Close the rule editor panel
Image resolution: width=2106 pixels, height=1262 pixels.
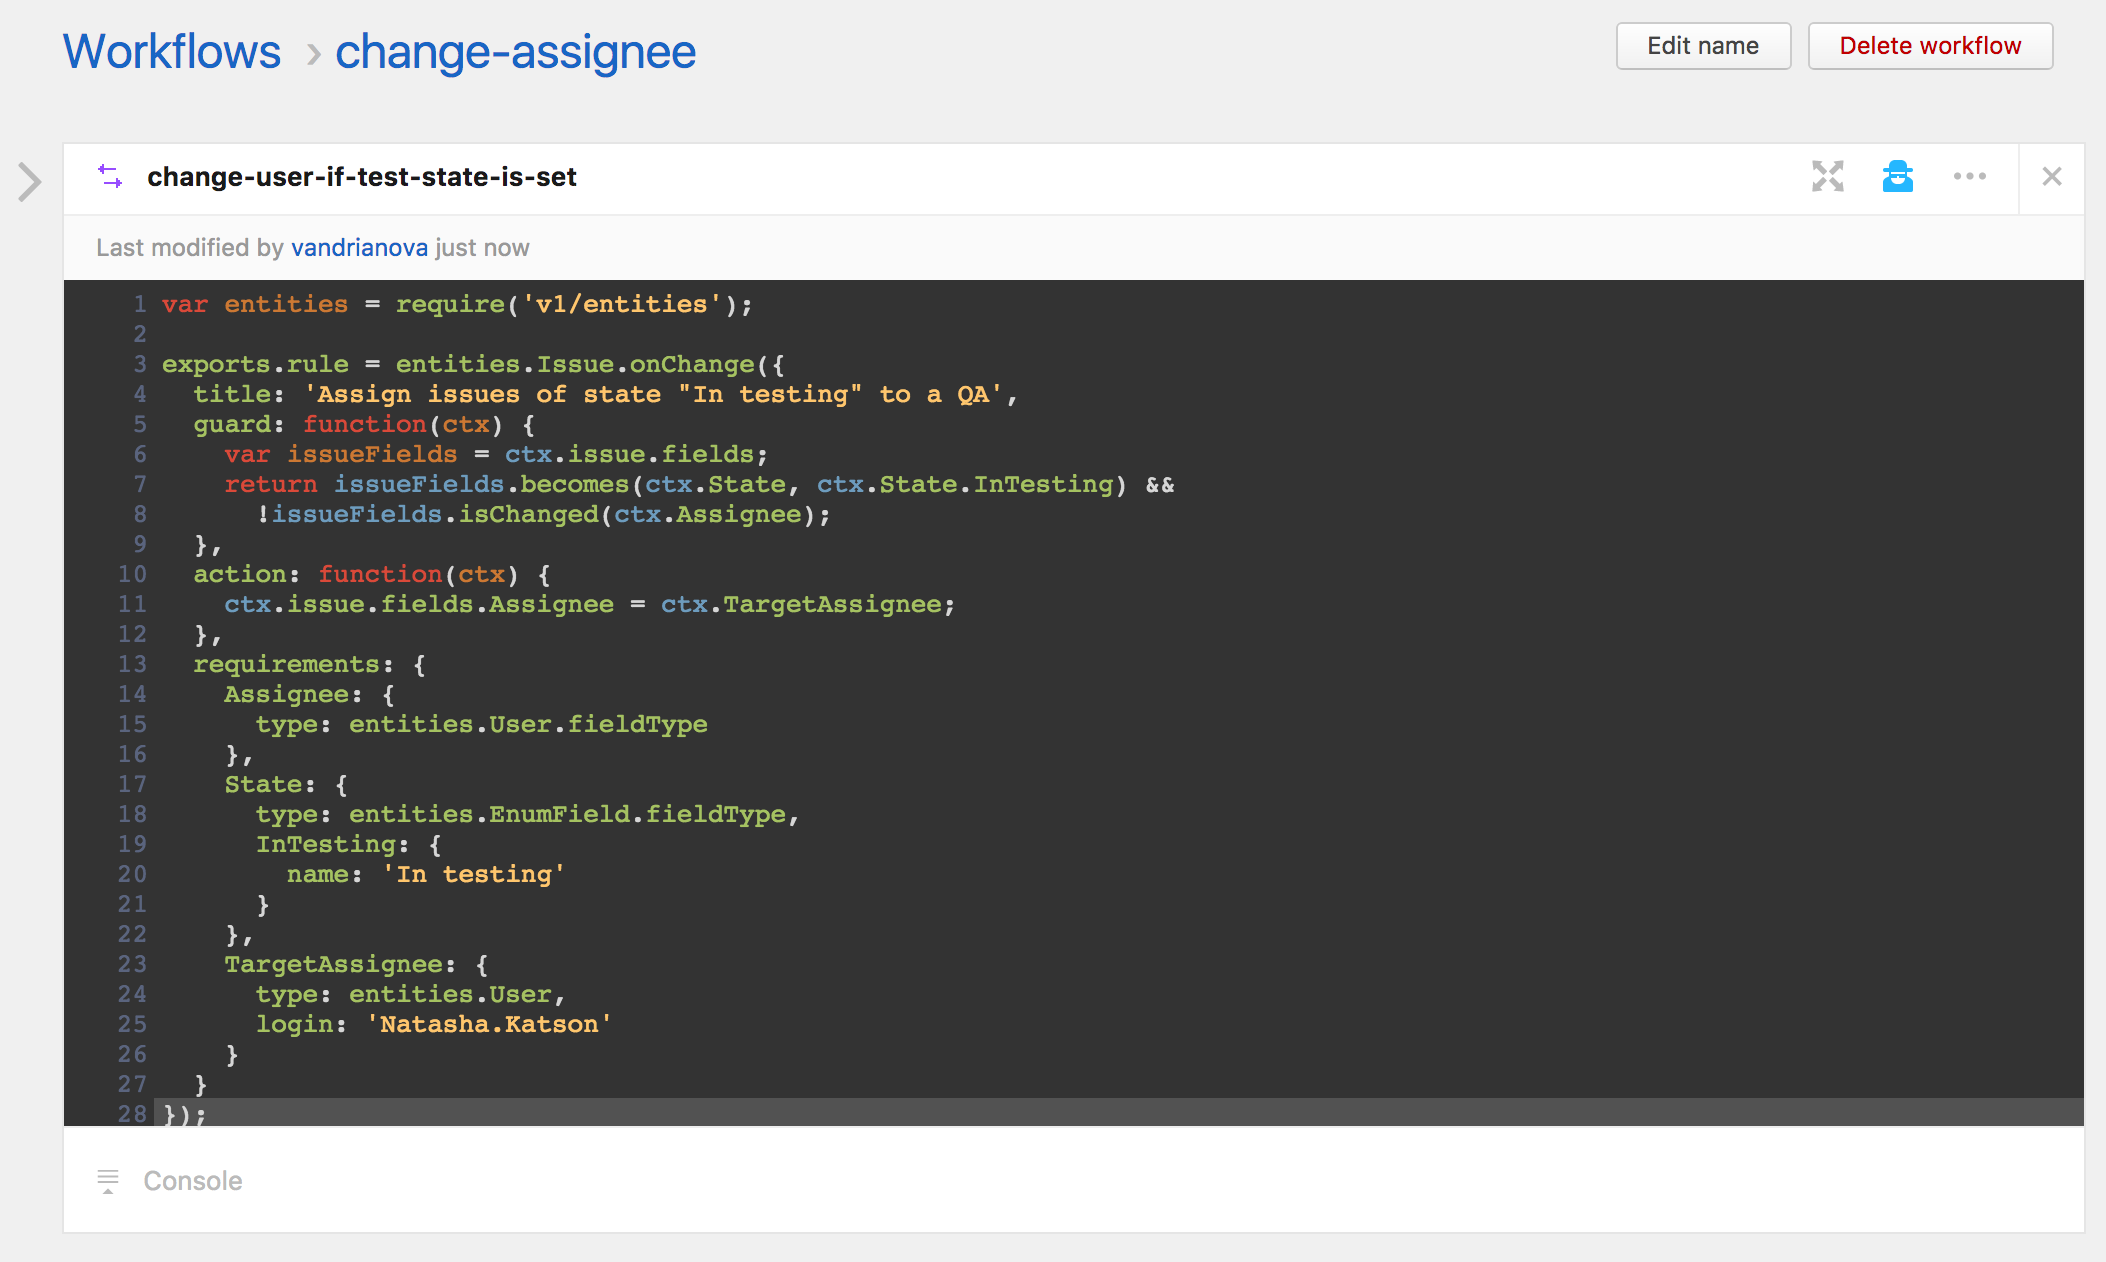[x=2051, y=177]
